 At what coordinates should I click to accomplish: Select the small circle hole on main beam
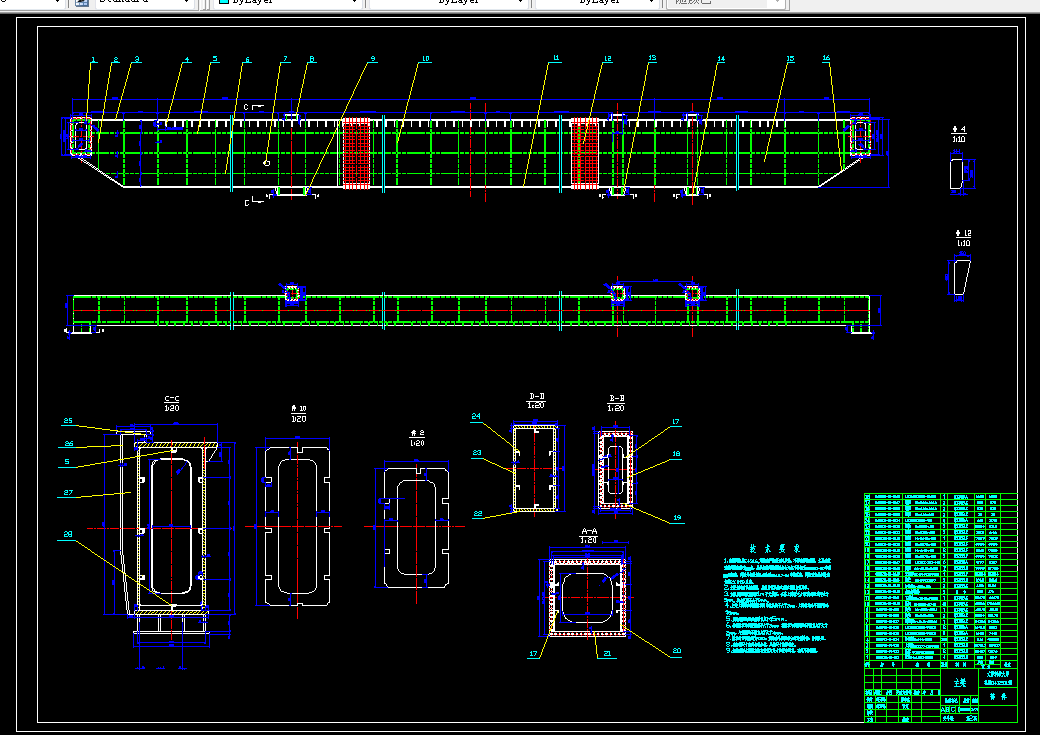click(267, 163)
